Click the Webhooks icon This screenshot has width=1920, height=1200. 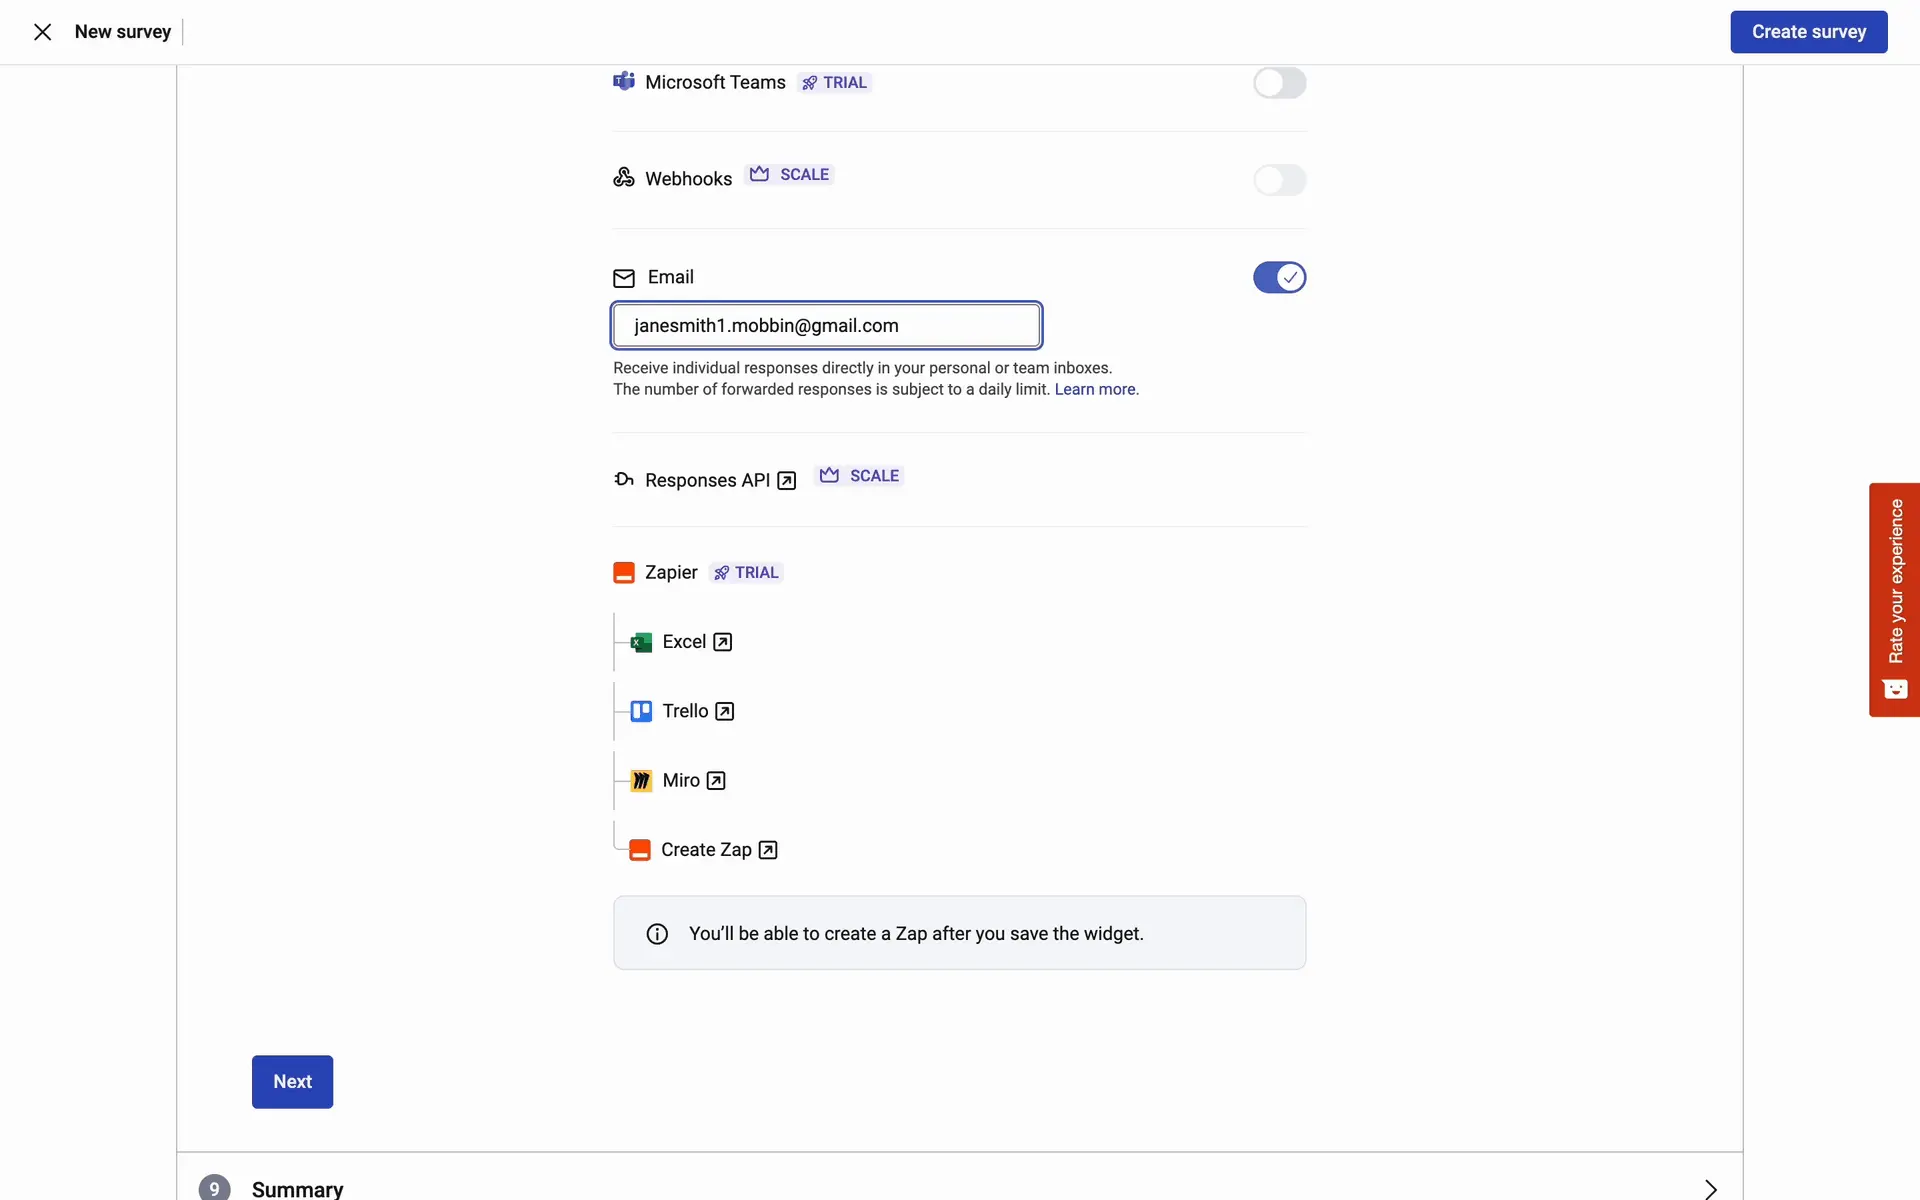pyautogui.click(x=624, y=177)
